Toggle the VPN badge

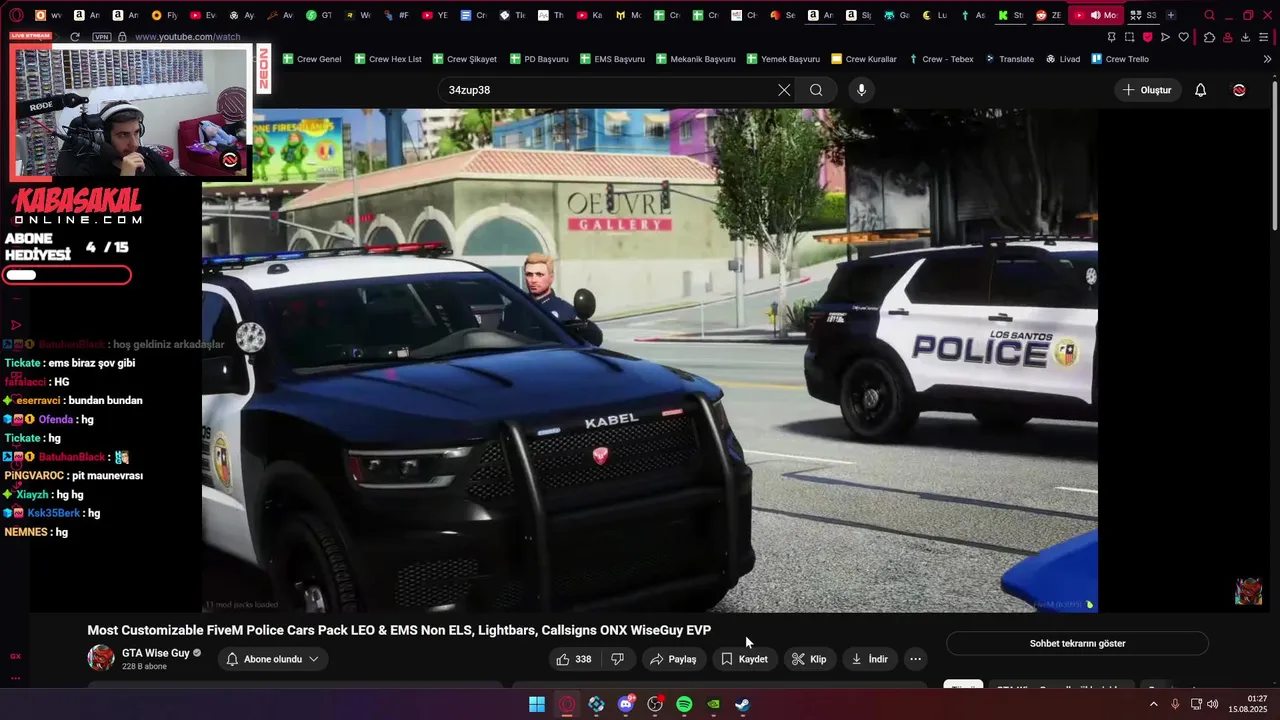point(101,37)
